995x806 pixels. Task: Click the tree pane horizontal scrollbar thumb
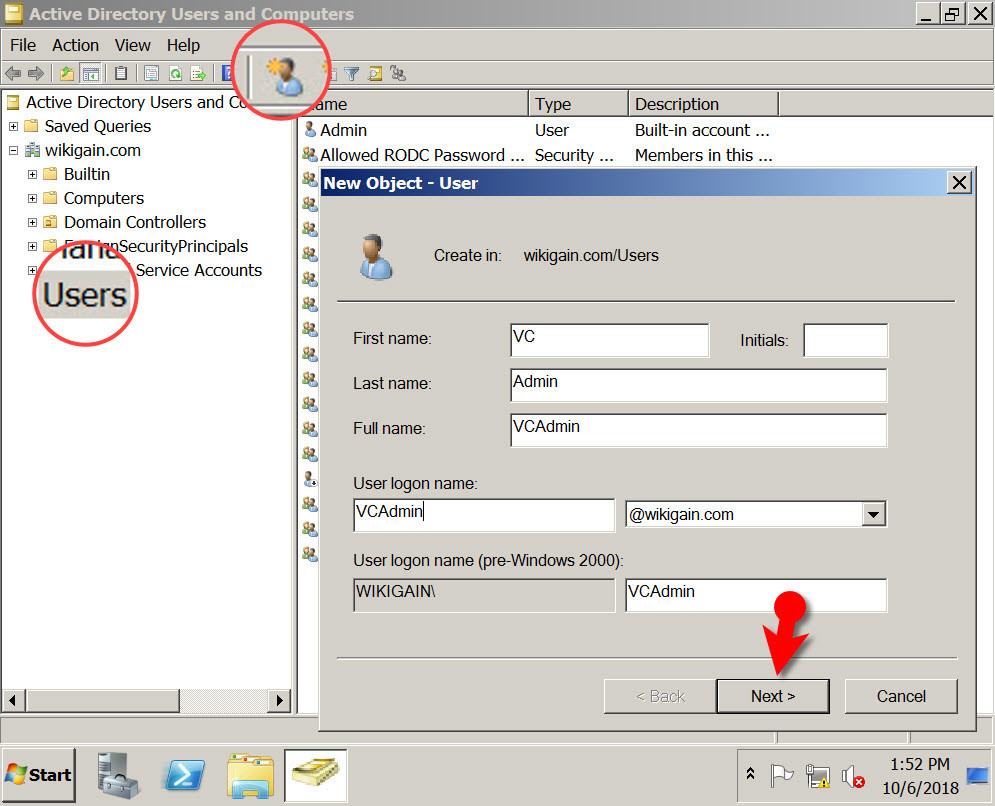click(x=103, y=700)
